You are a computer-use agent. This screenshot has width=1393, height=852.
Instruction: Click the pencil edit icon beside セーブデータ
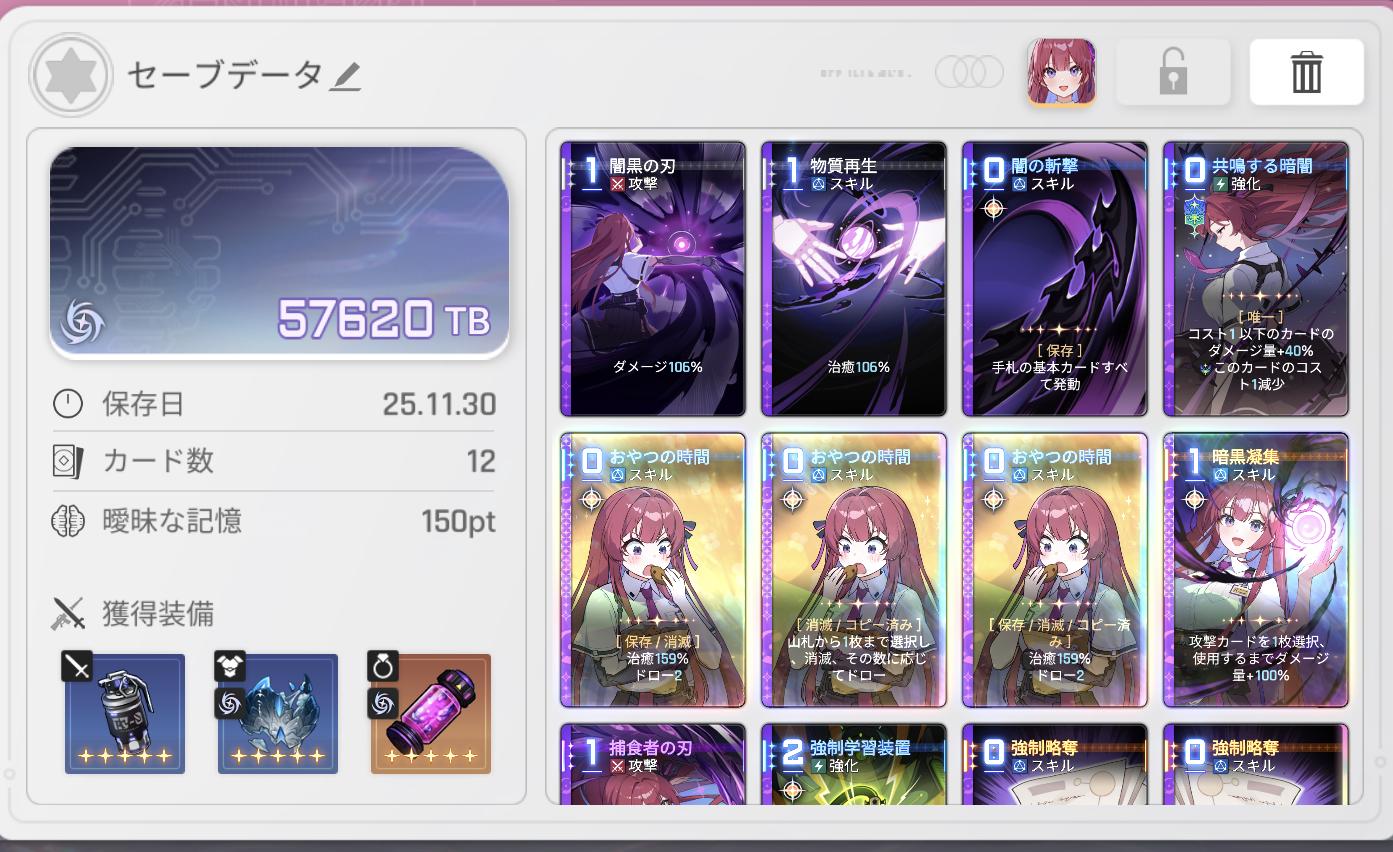(345, 77)
